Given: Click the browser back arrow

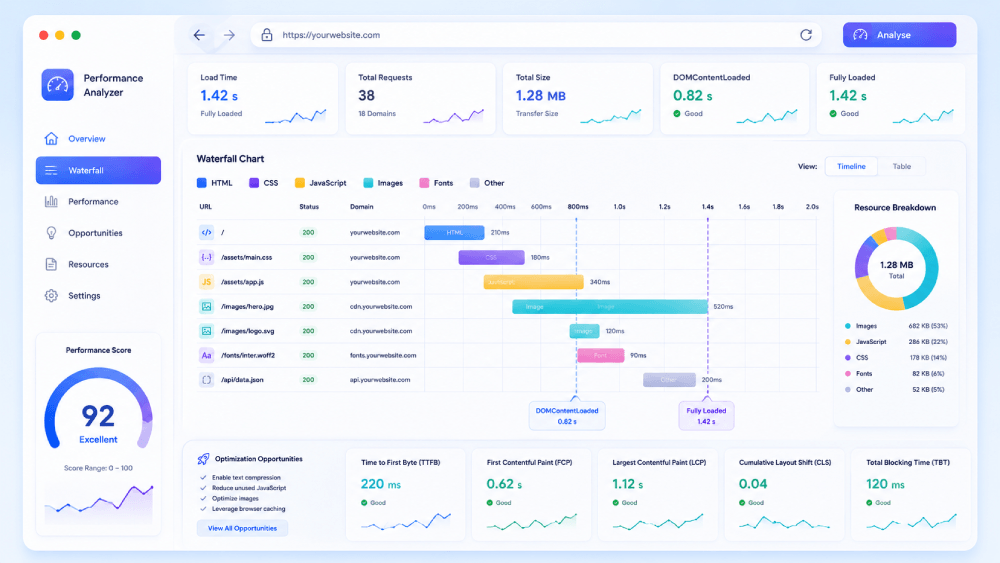Looking at the screenshot, I should (x=200, y=35).
